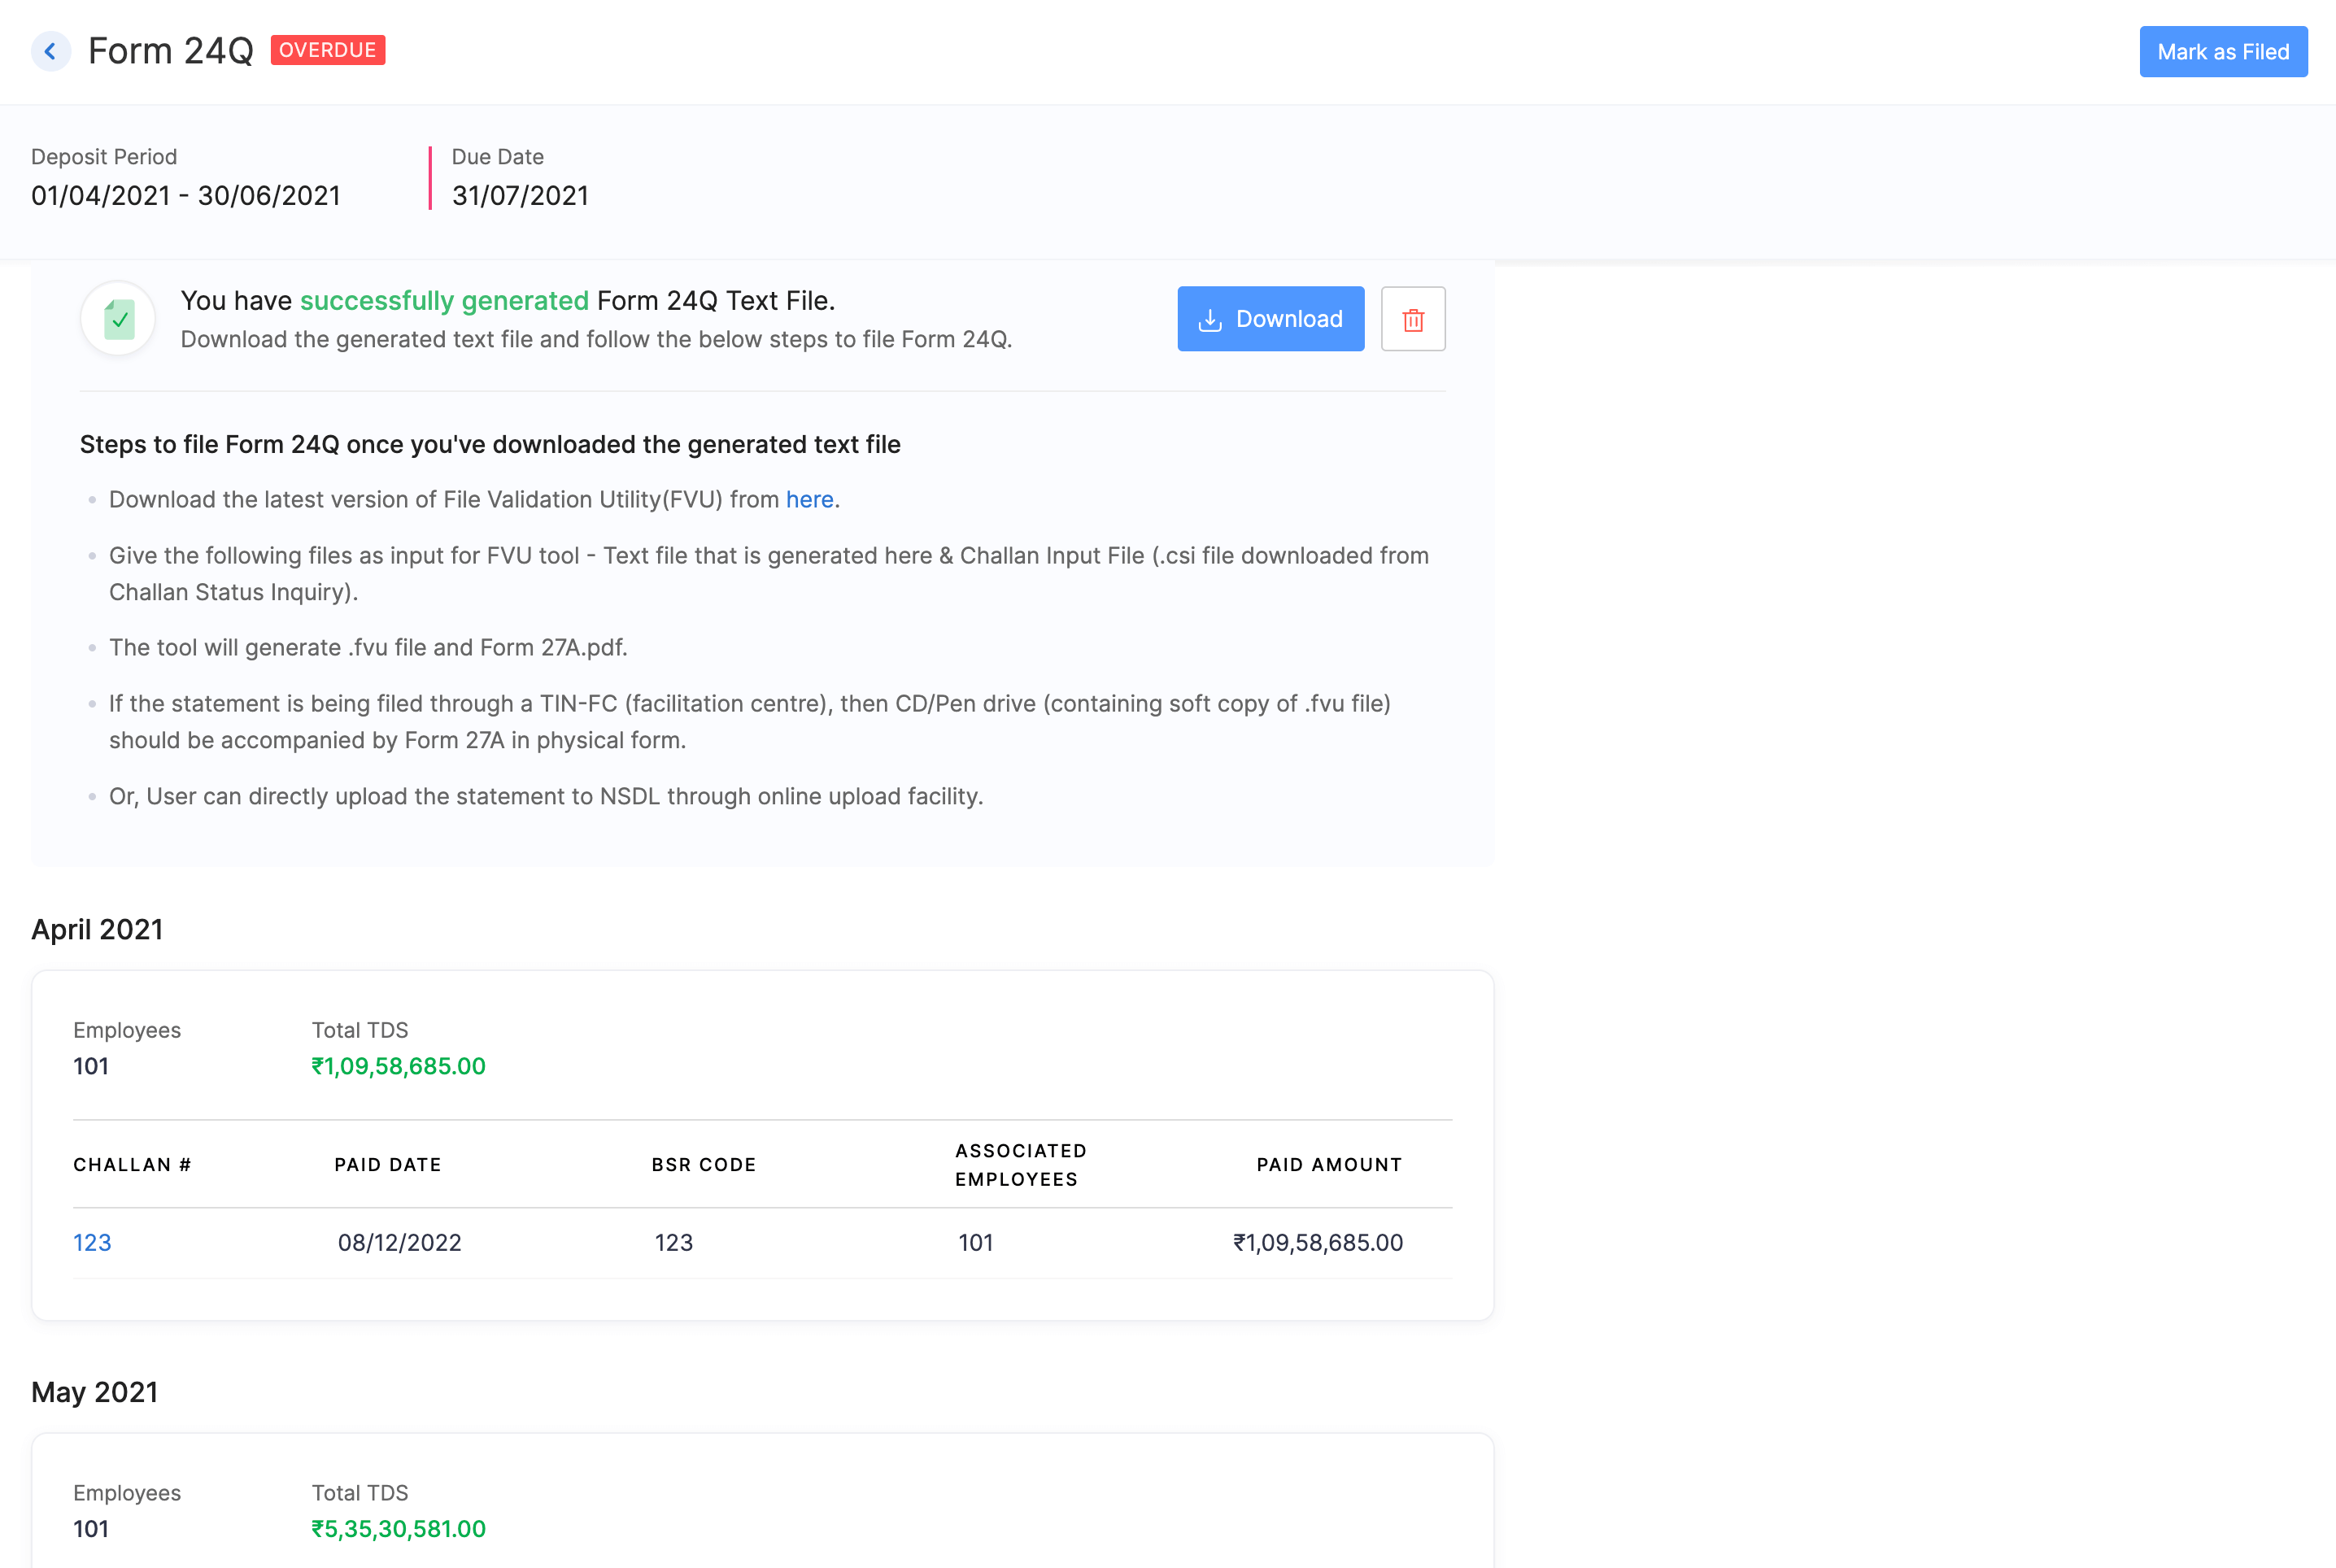The width and height of the screenshot is (2336, 1568).
Task: Click the Form 24Q page title
Action: pos(171,51)
